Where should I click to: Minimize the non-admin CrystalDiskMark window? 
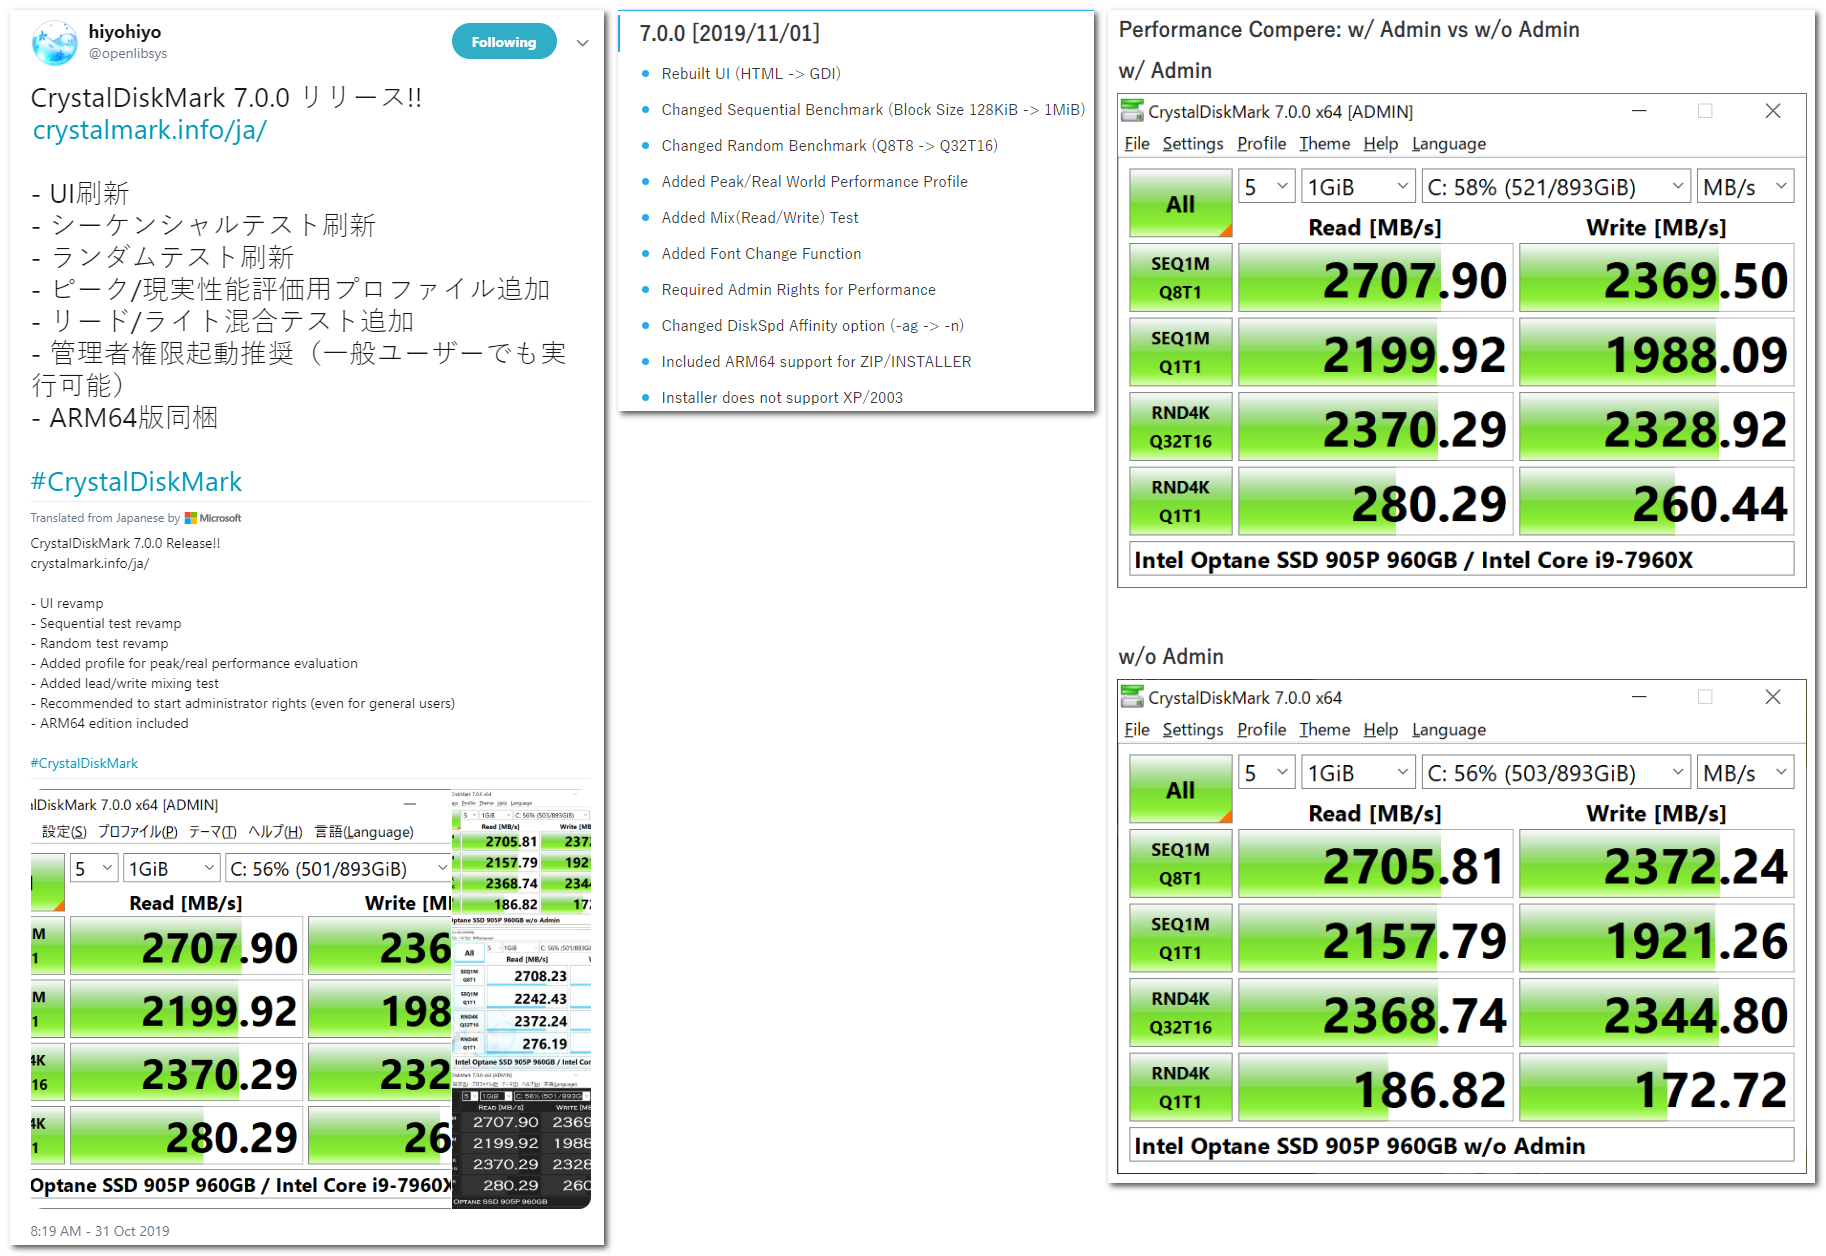pos(1639,697)
